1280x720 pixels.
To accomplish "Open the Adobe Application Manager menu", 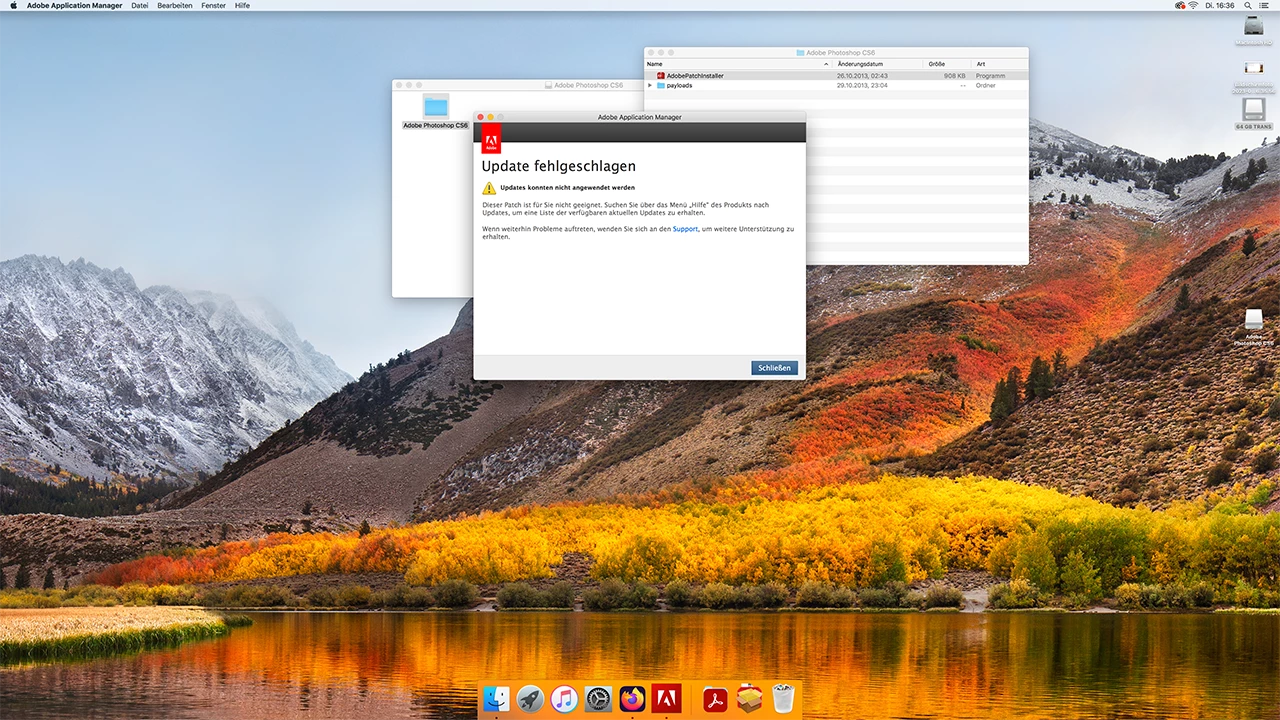I will 75,6.
